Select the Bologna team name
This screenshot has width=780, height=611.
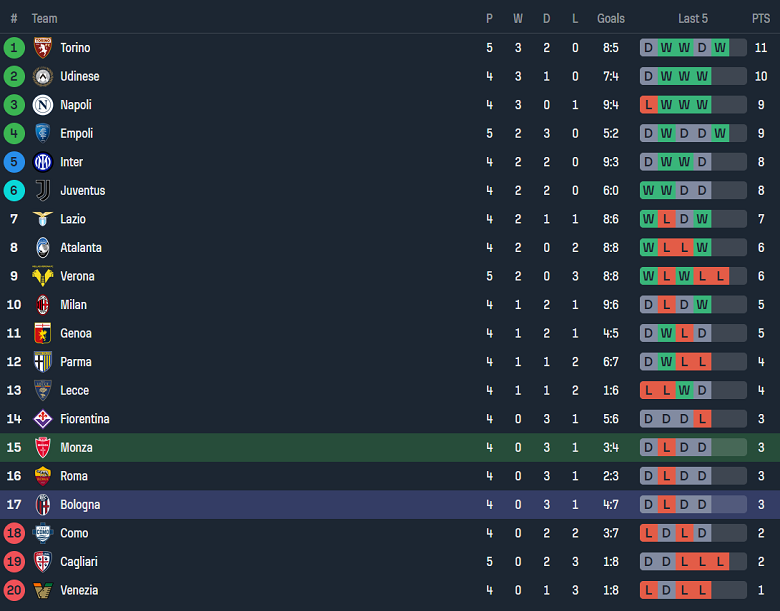pos(80,505)
